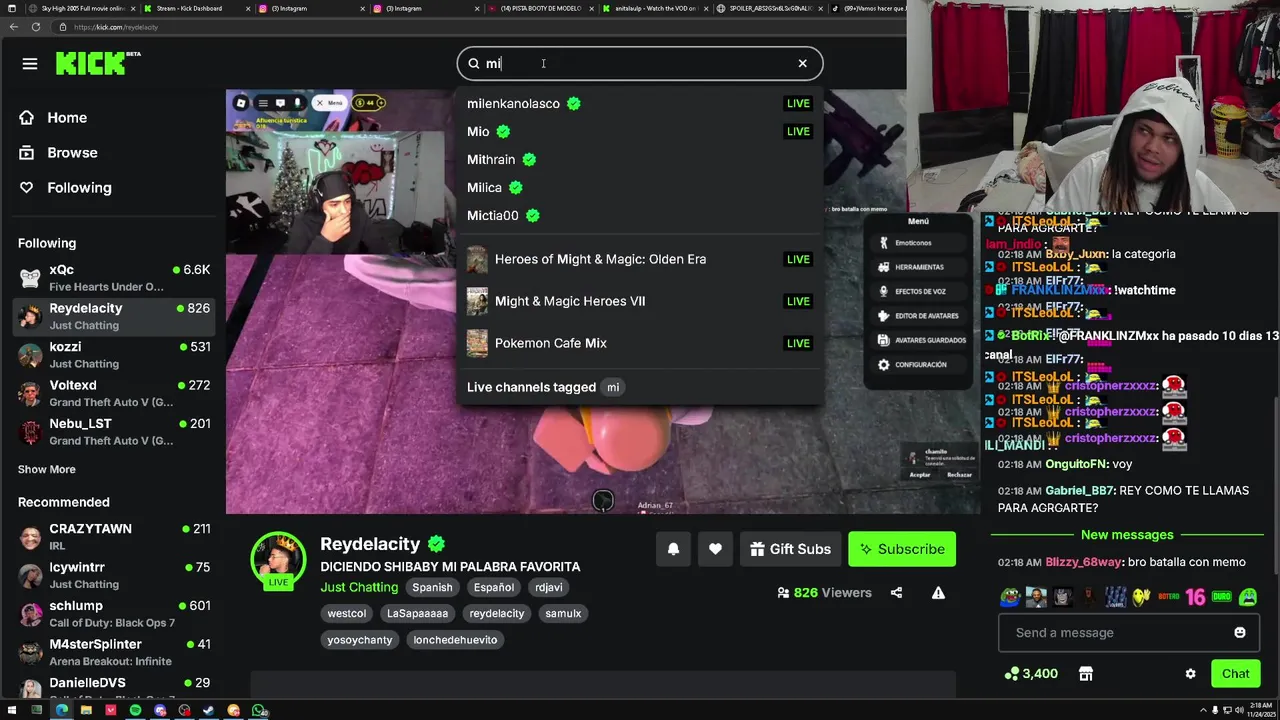Screen dimensions: 1280x720
Task: Open the hamburger sidebar menu
Action: pyautogui.click(x=30, y=64)
